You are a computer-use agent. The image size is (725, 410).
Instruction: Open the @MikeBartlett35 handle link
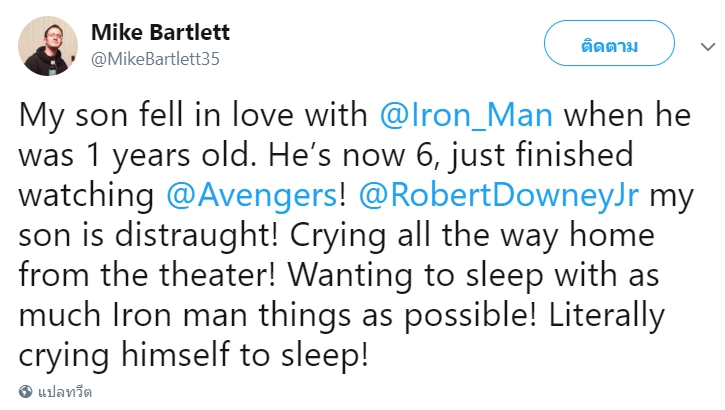[x=155, y=59]
